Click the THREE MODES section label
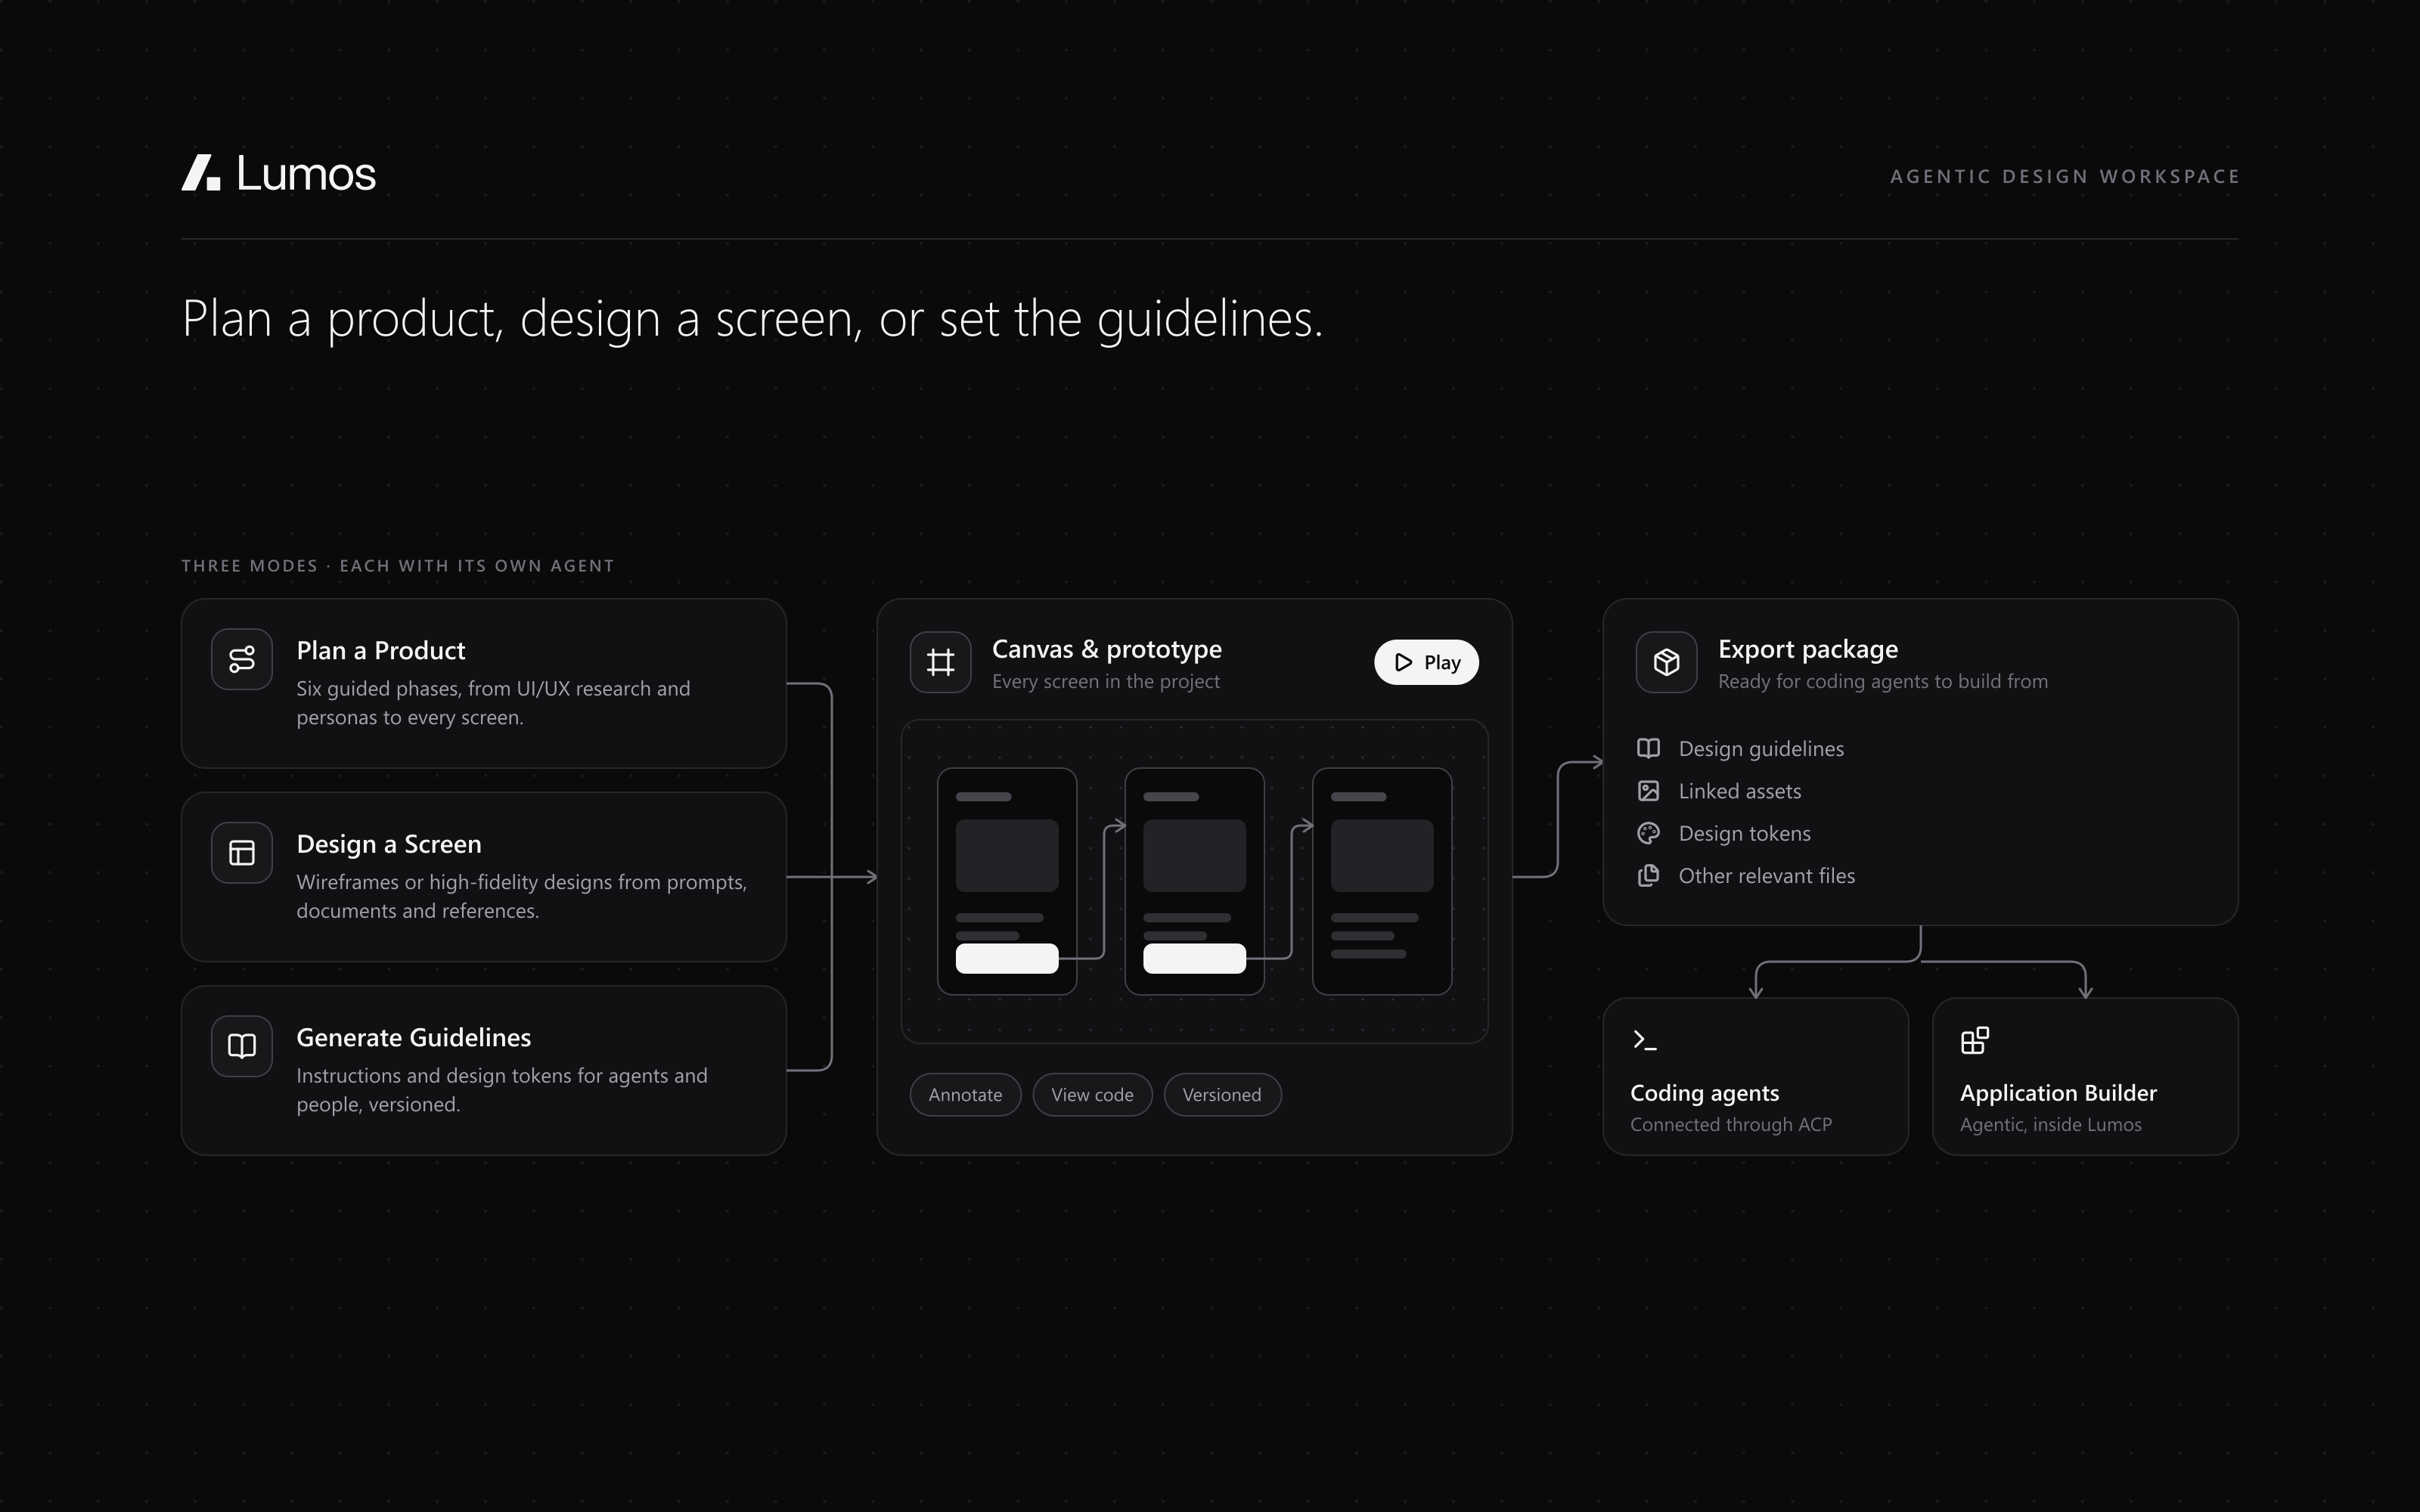Image resolution: width=2420 pixels, height=1512 pixels. click(x=398, y=566)
